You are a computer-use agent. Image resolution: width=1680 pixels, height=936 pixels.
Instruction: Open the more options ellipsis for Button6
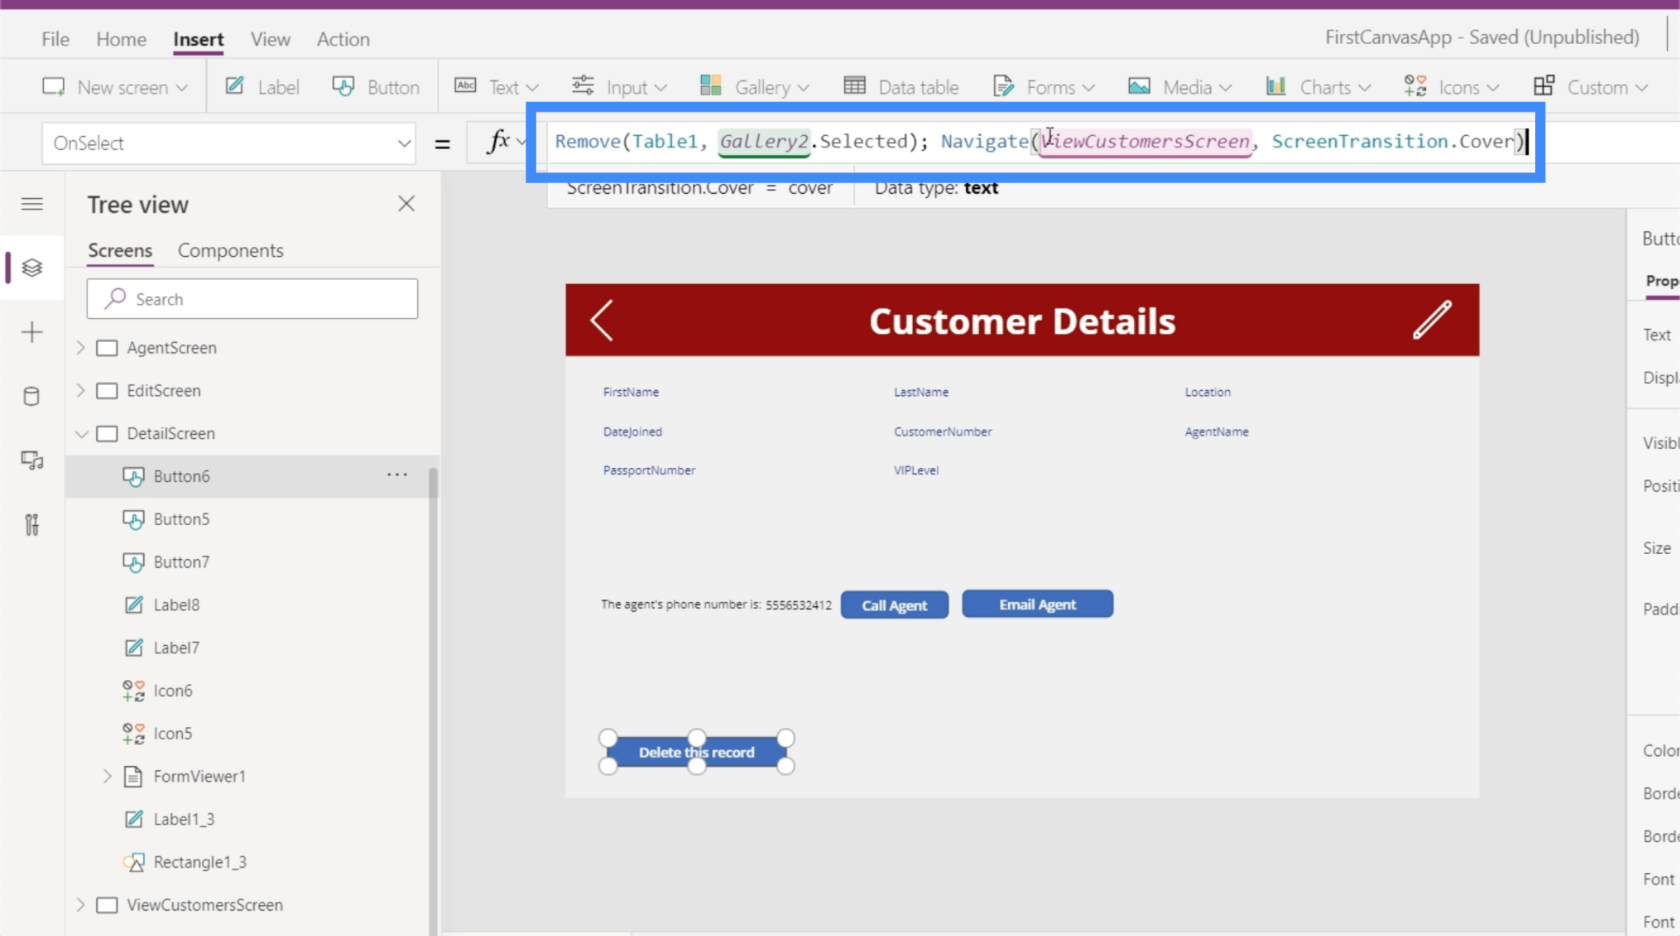point(397,475)
